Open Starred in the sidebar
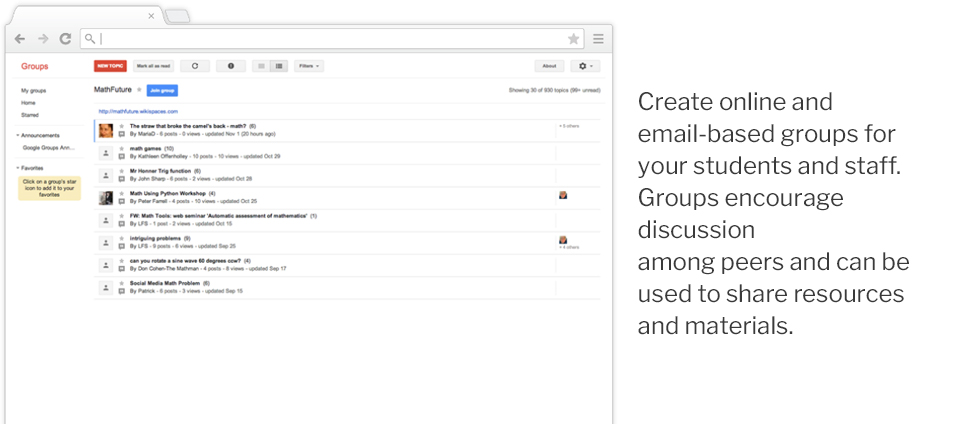The image size is (953, 424). [x=29, y=115]
